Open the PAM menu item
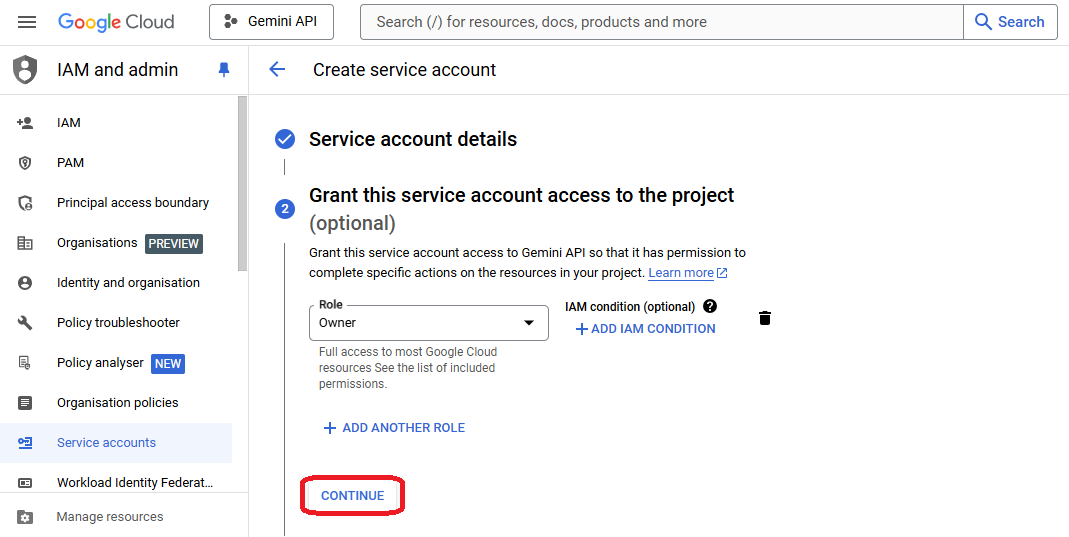Viewport: 1069px width, 537px height. coord(70,163)
